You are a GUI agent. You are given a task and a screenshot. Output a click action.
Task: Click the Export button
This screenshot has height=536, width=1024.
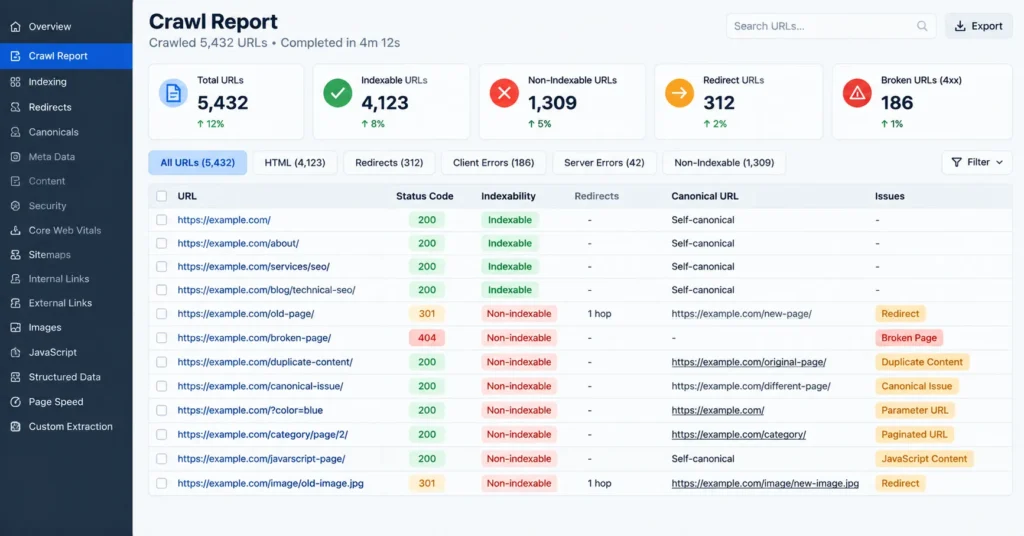point(978,26)
